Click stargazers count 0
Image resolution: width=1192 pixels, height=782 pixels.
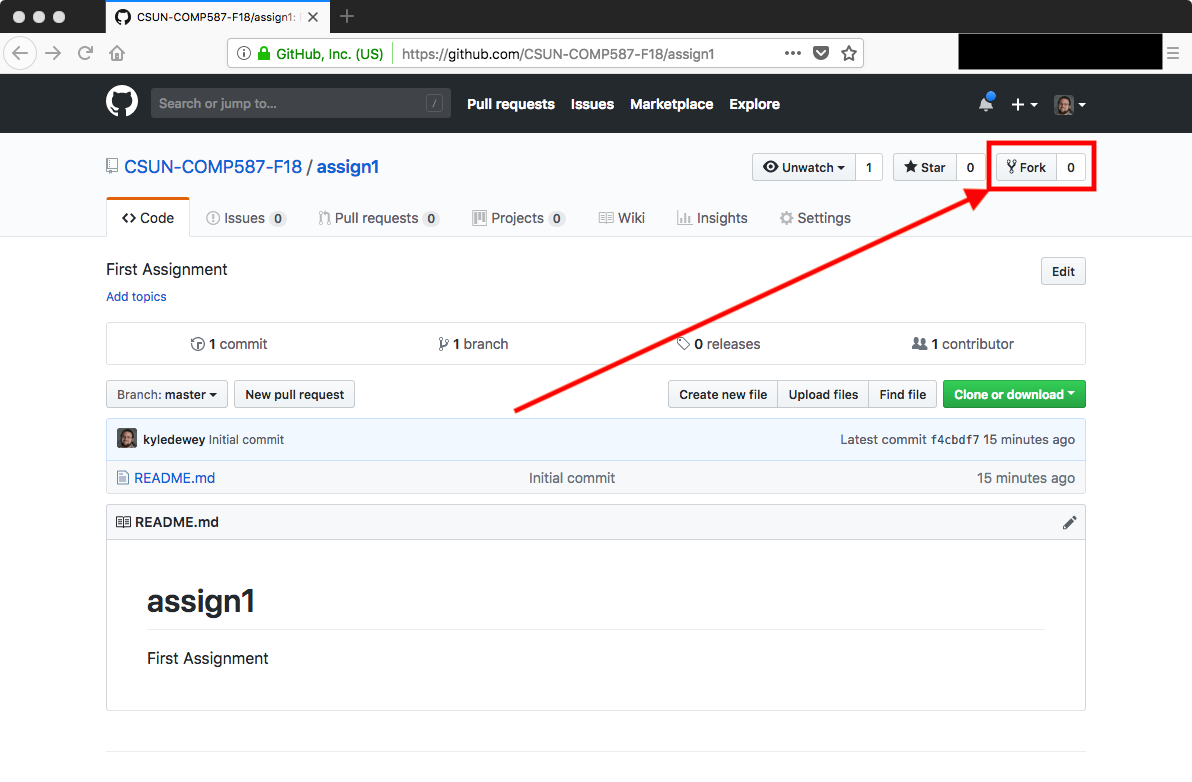(970, 167)
